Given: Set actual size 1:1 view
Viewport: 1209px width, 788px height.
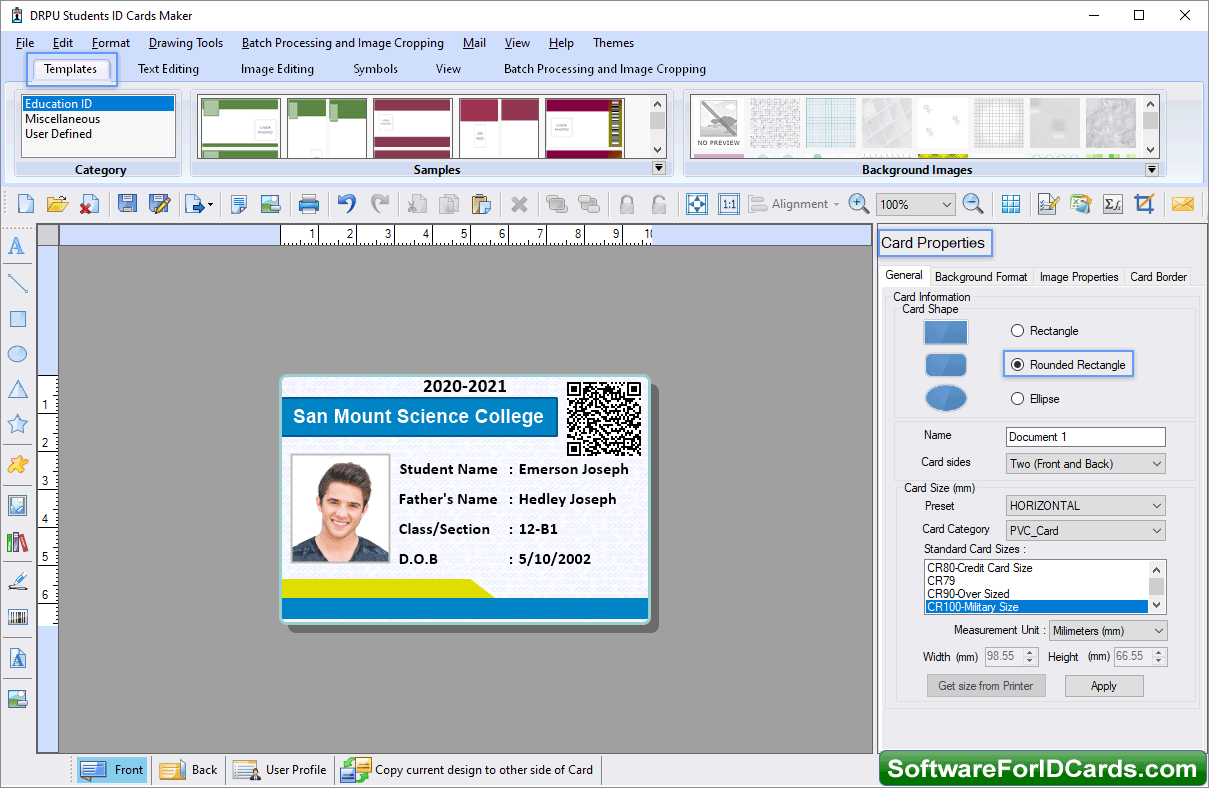Looking at the screenshot, I should (x=729, y=204).
